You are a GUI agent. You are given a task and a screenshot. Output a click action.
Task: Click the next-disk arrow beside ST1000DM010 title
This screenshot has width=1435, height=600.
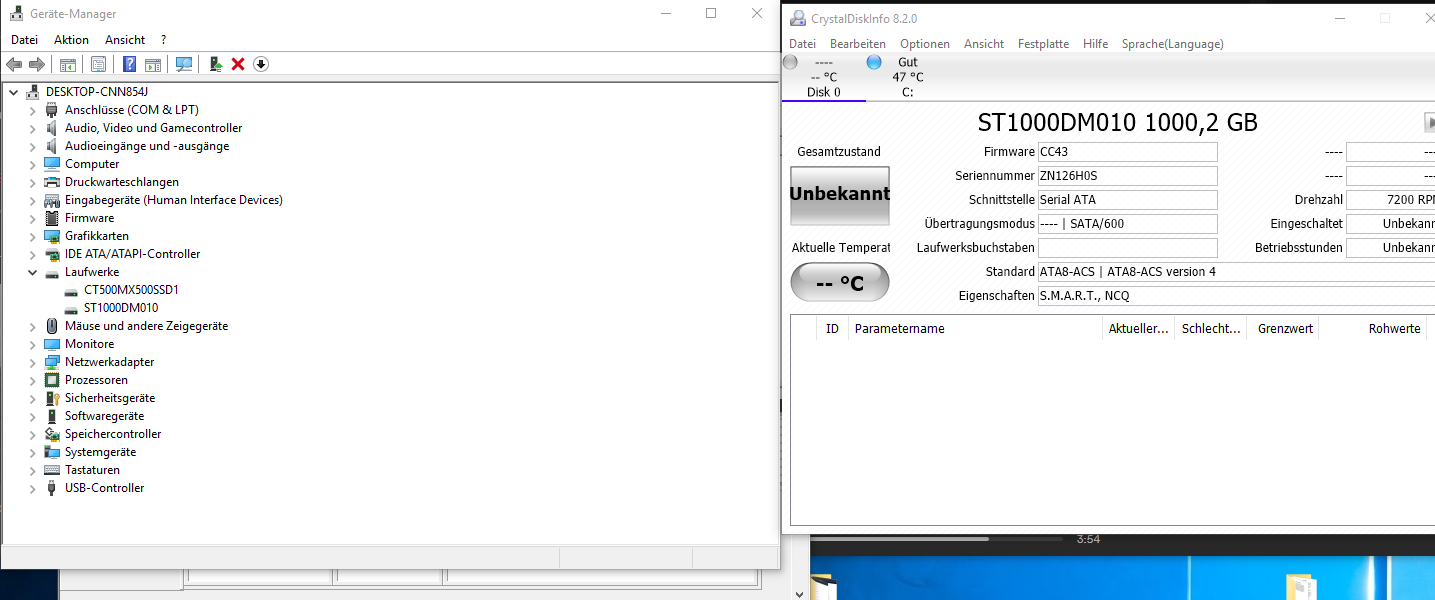coord(1429,122)
